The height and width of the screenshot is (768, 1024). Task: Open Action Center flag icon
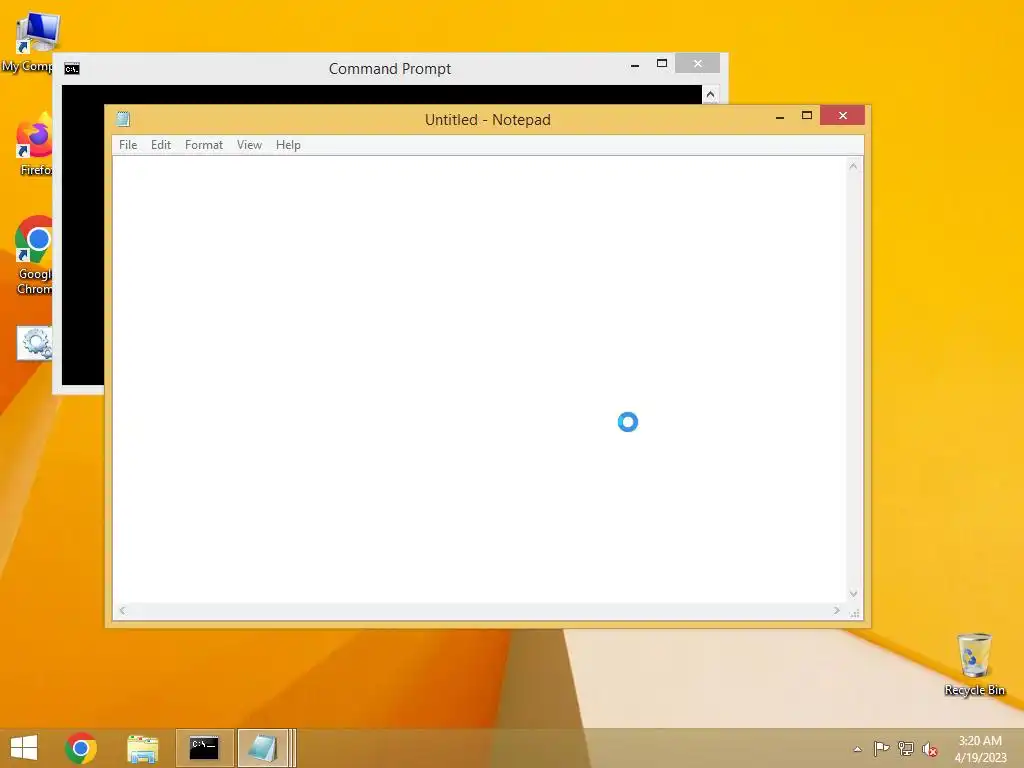[881, 748]
